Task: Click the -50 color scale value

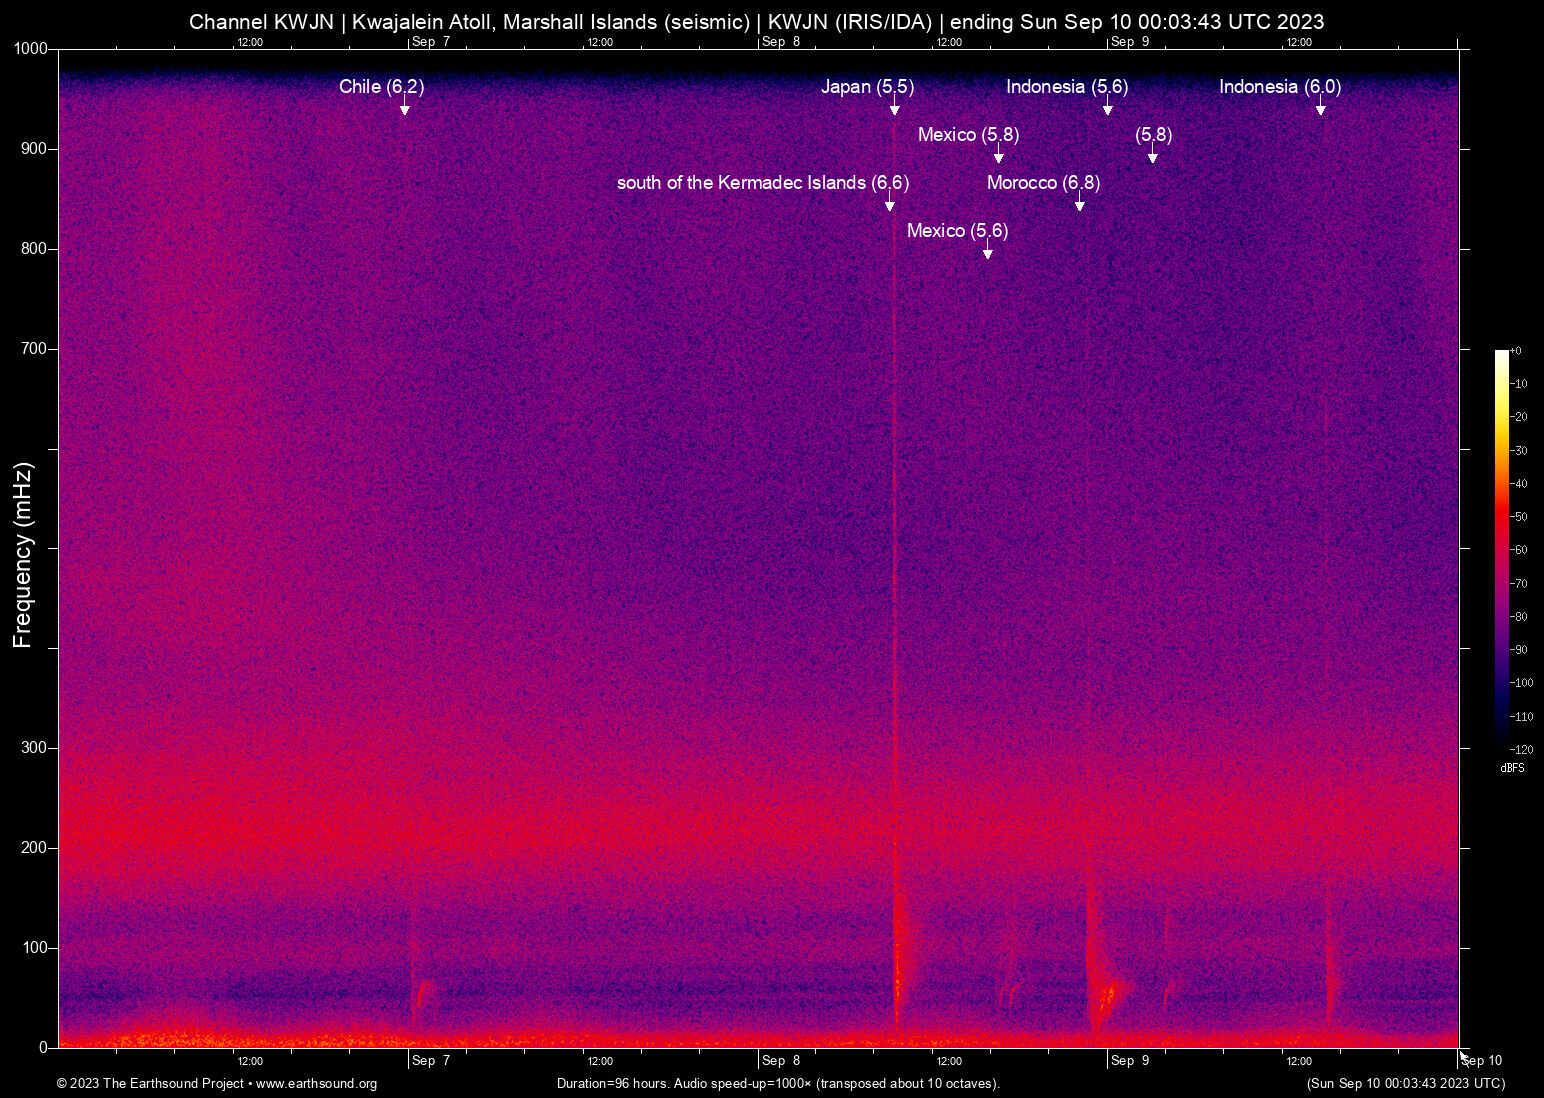Action: [1518, 517]
